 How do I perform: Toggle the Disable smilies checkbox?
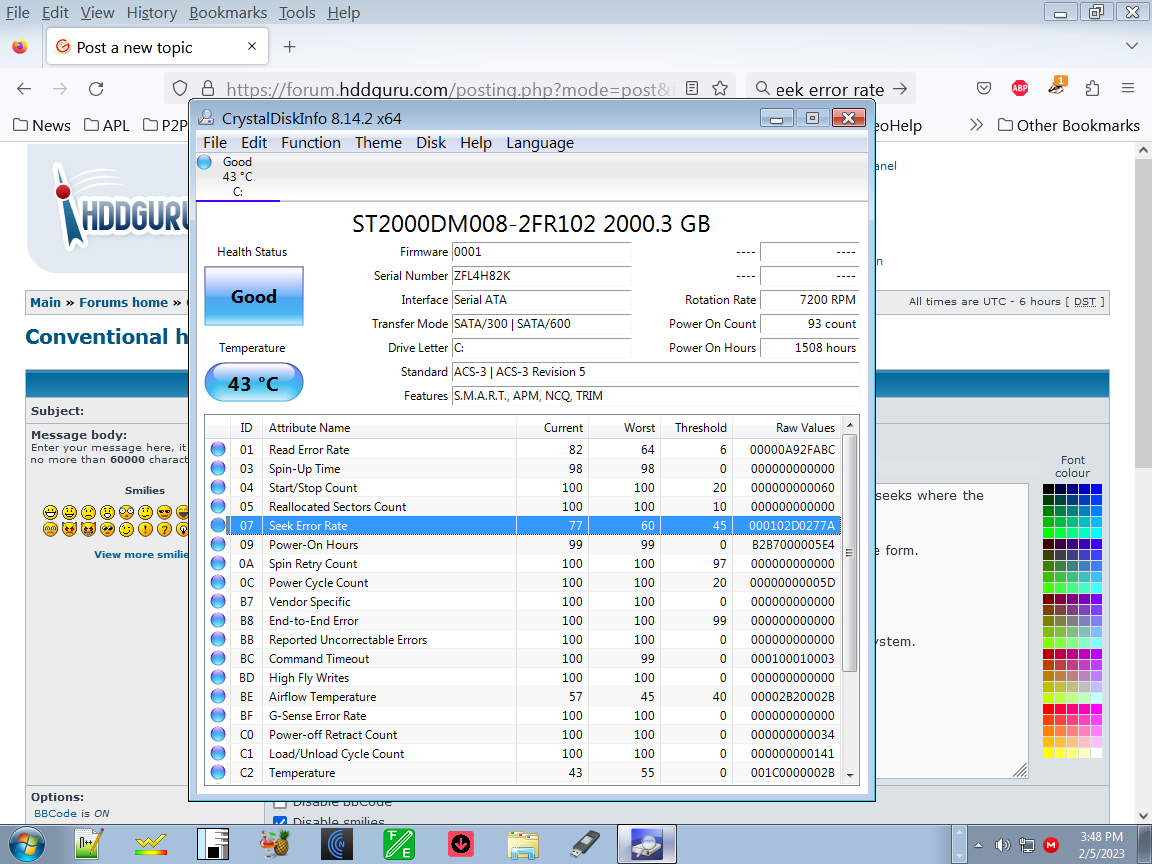280,821
